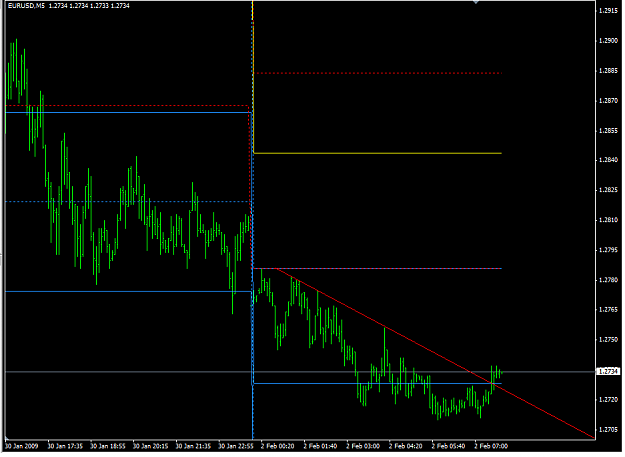This screenshot has width=625, height=457.
Task: Select the yellow horizontal line near 1.2843
Action: pyautogui.click(x=377, y=153)
